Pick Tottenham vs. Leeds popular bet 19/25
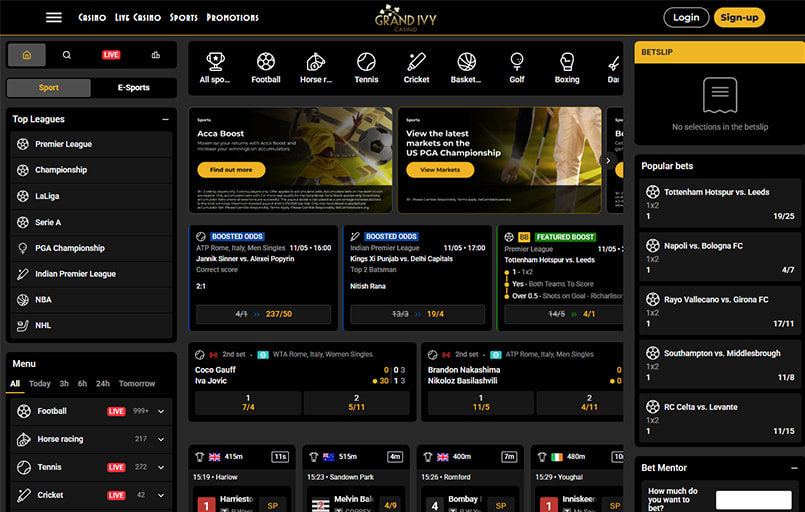This screenshot has height=512, width=805. pos(720,203)
